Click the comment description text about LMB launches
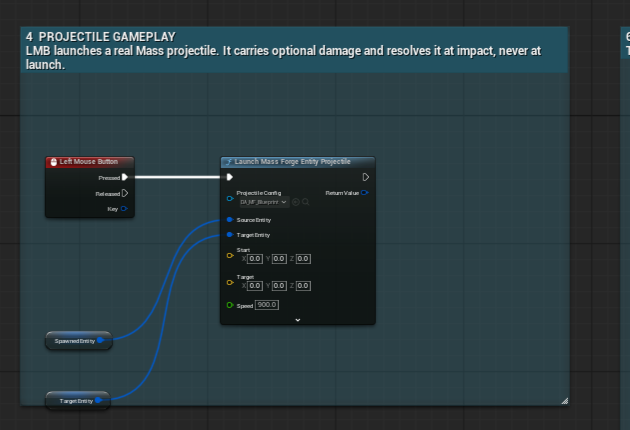The width and height of the screenshot is (630, 430). point(283,57)
